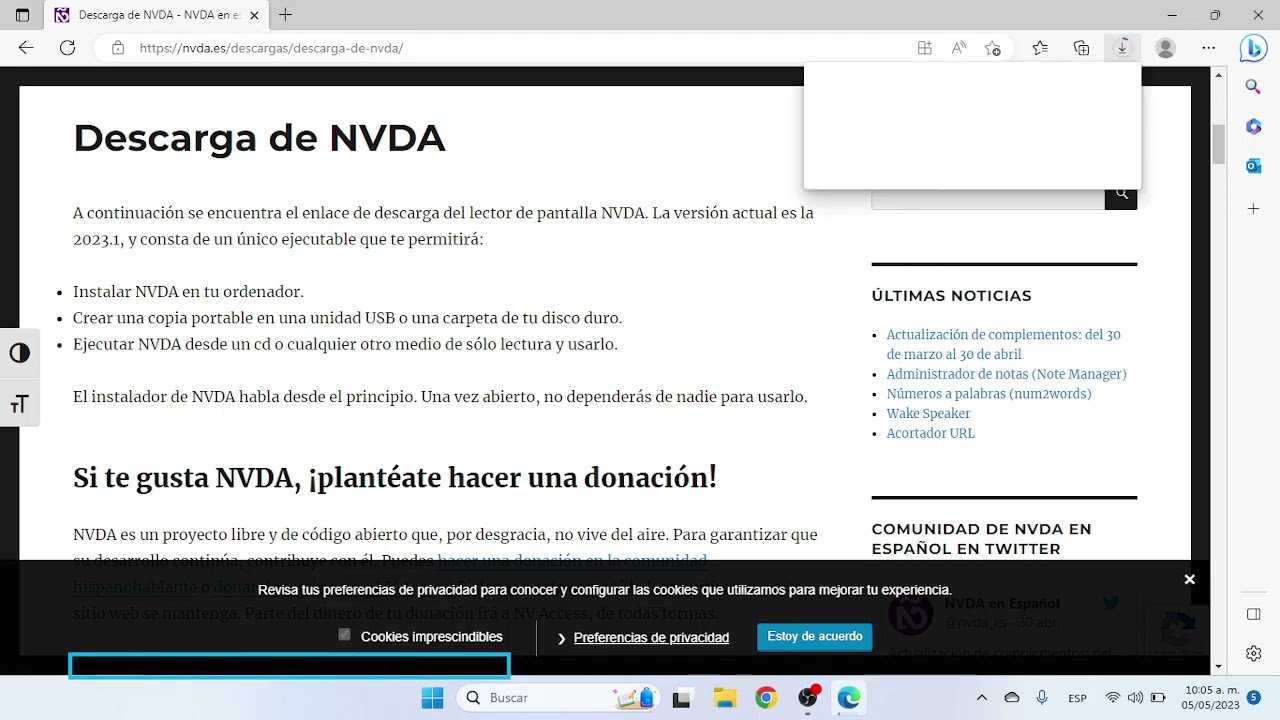Open OneDrive cloud tray icon
Screen dimensions: 1280x720
pyautogui.click(x=1012, y=698)
